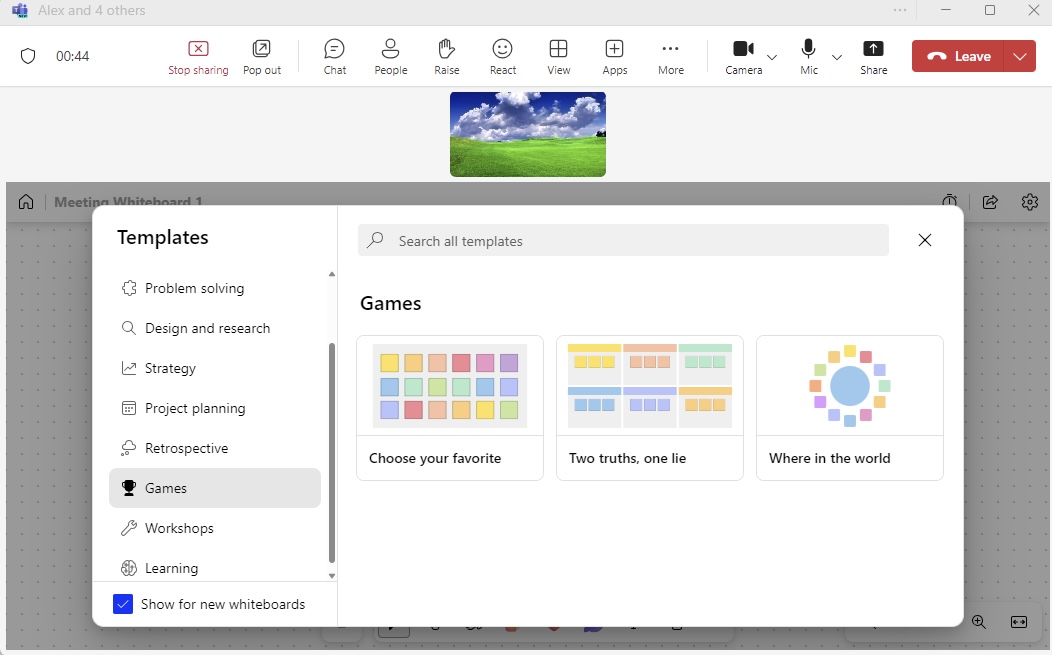Click the fit to screen icon
The height and width of the screenshot is (655, 1052).
click(x=1018, y=622)
